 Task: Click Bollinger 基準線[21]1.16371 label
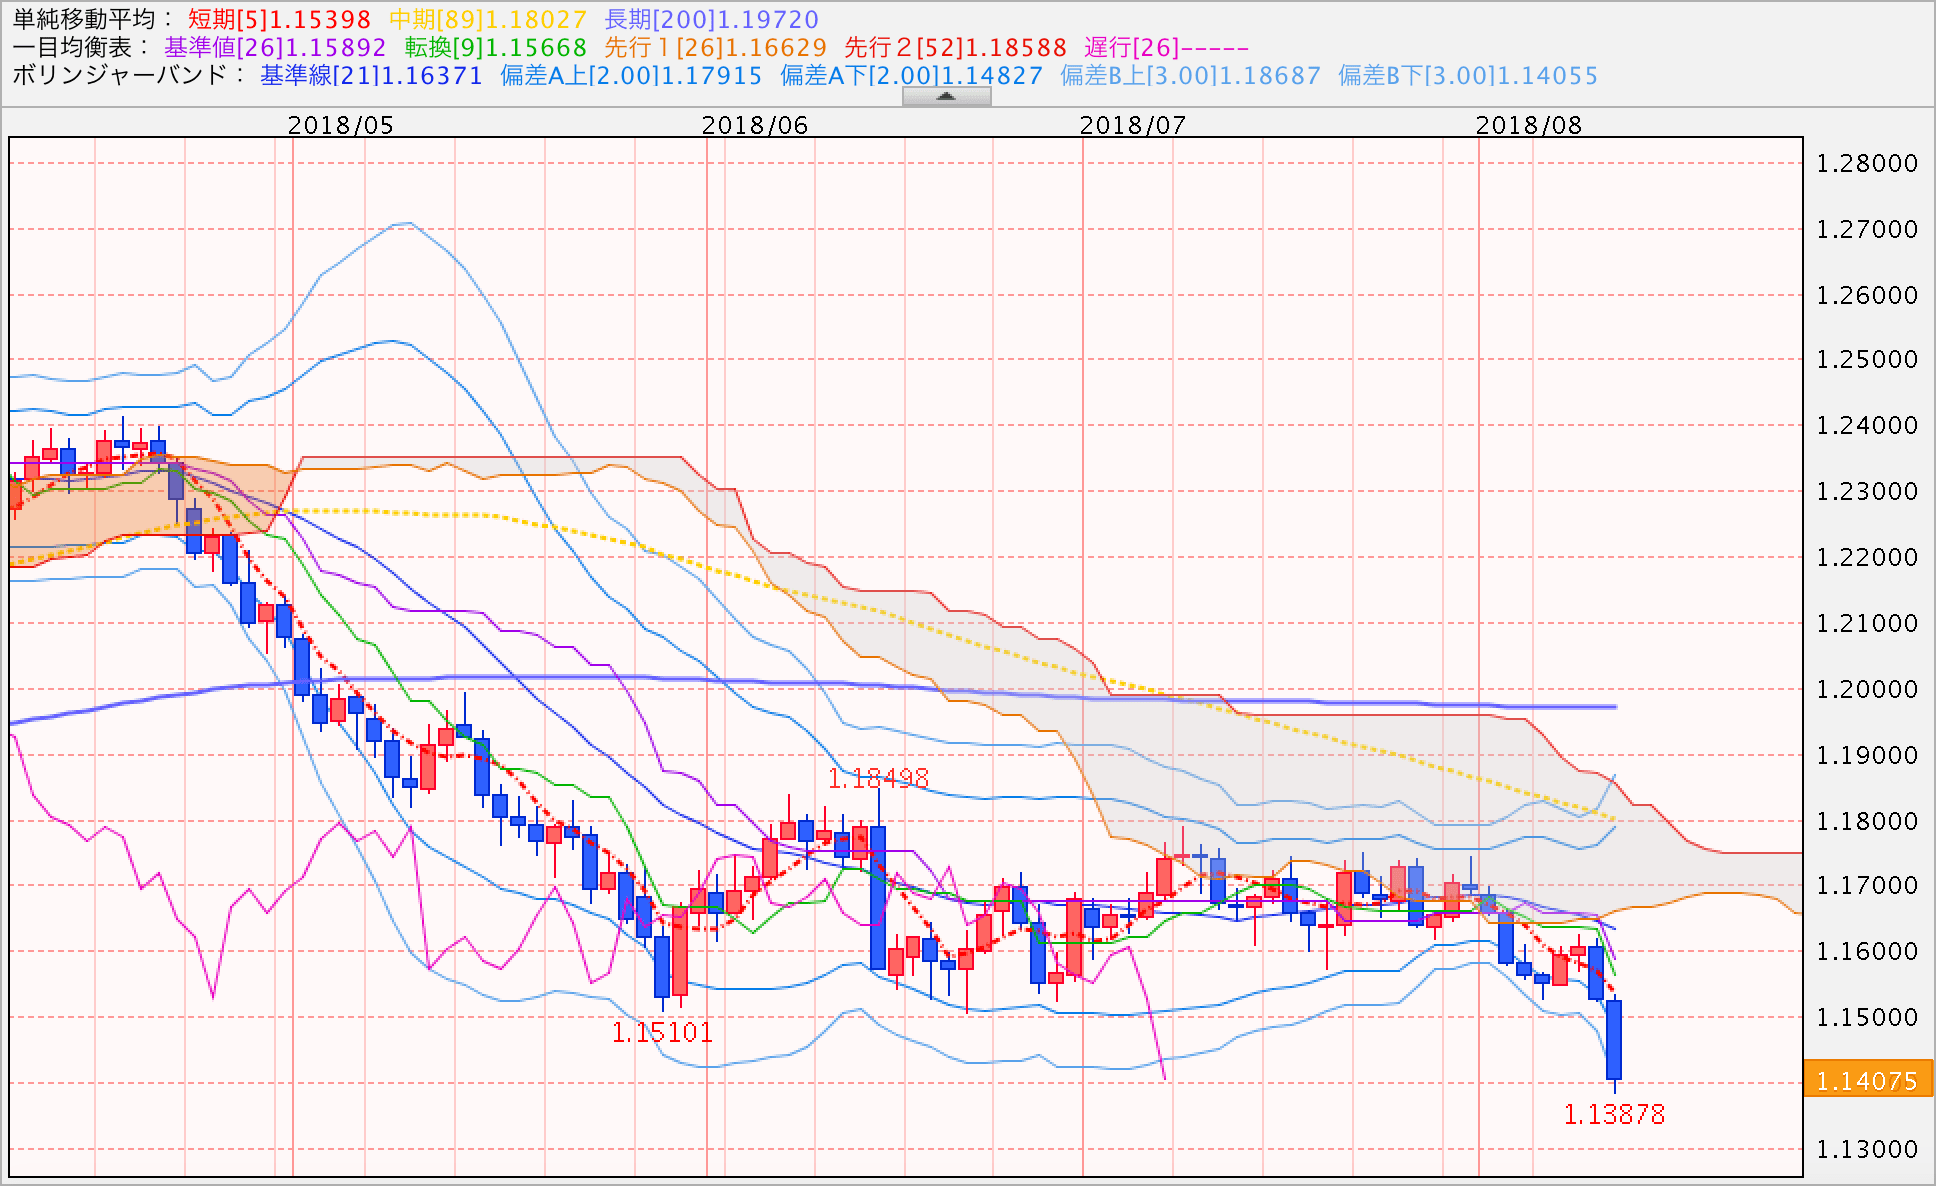371,76
